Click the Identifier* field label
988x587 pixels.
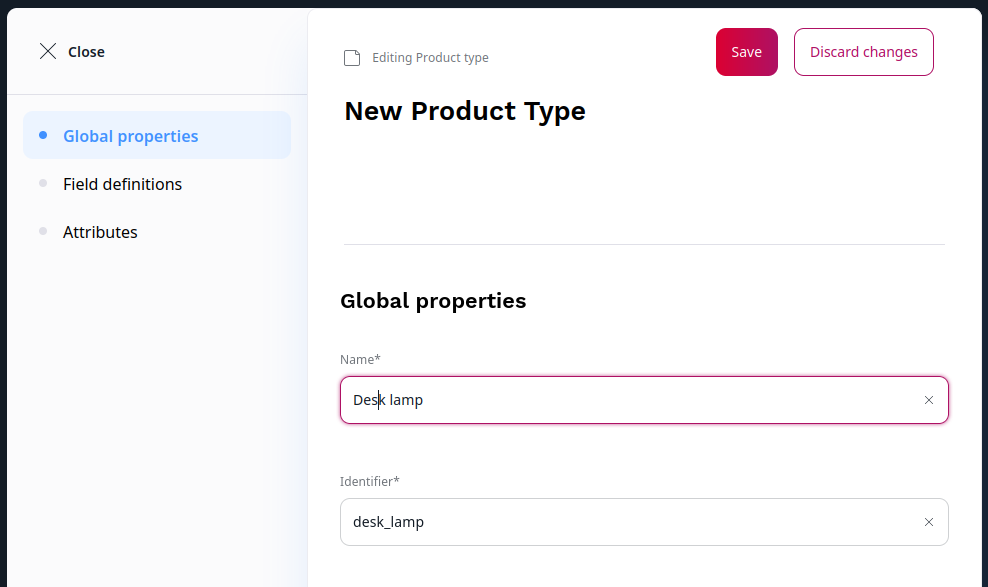(x=370, y=481)
